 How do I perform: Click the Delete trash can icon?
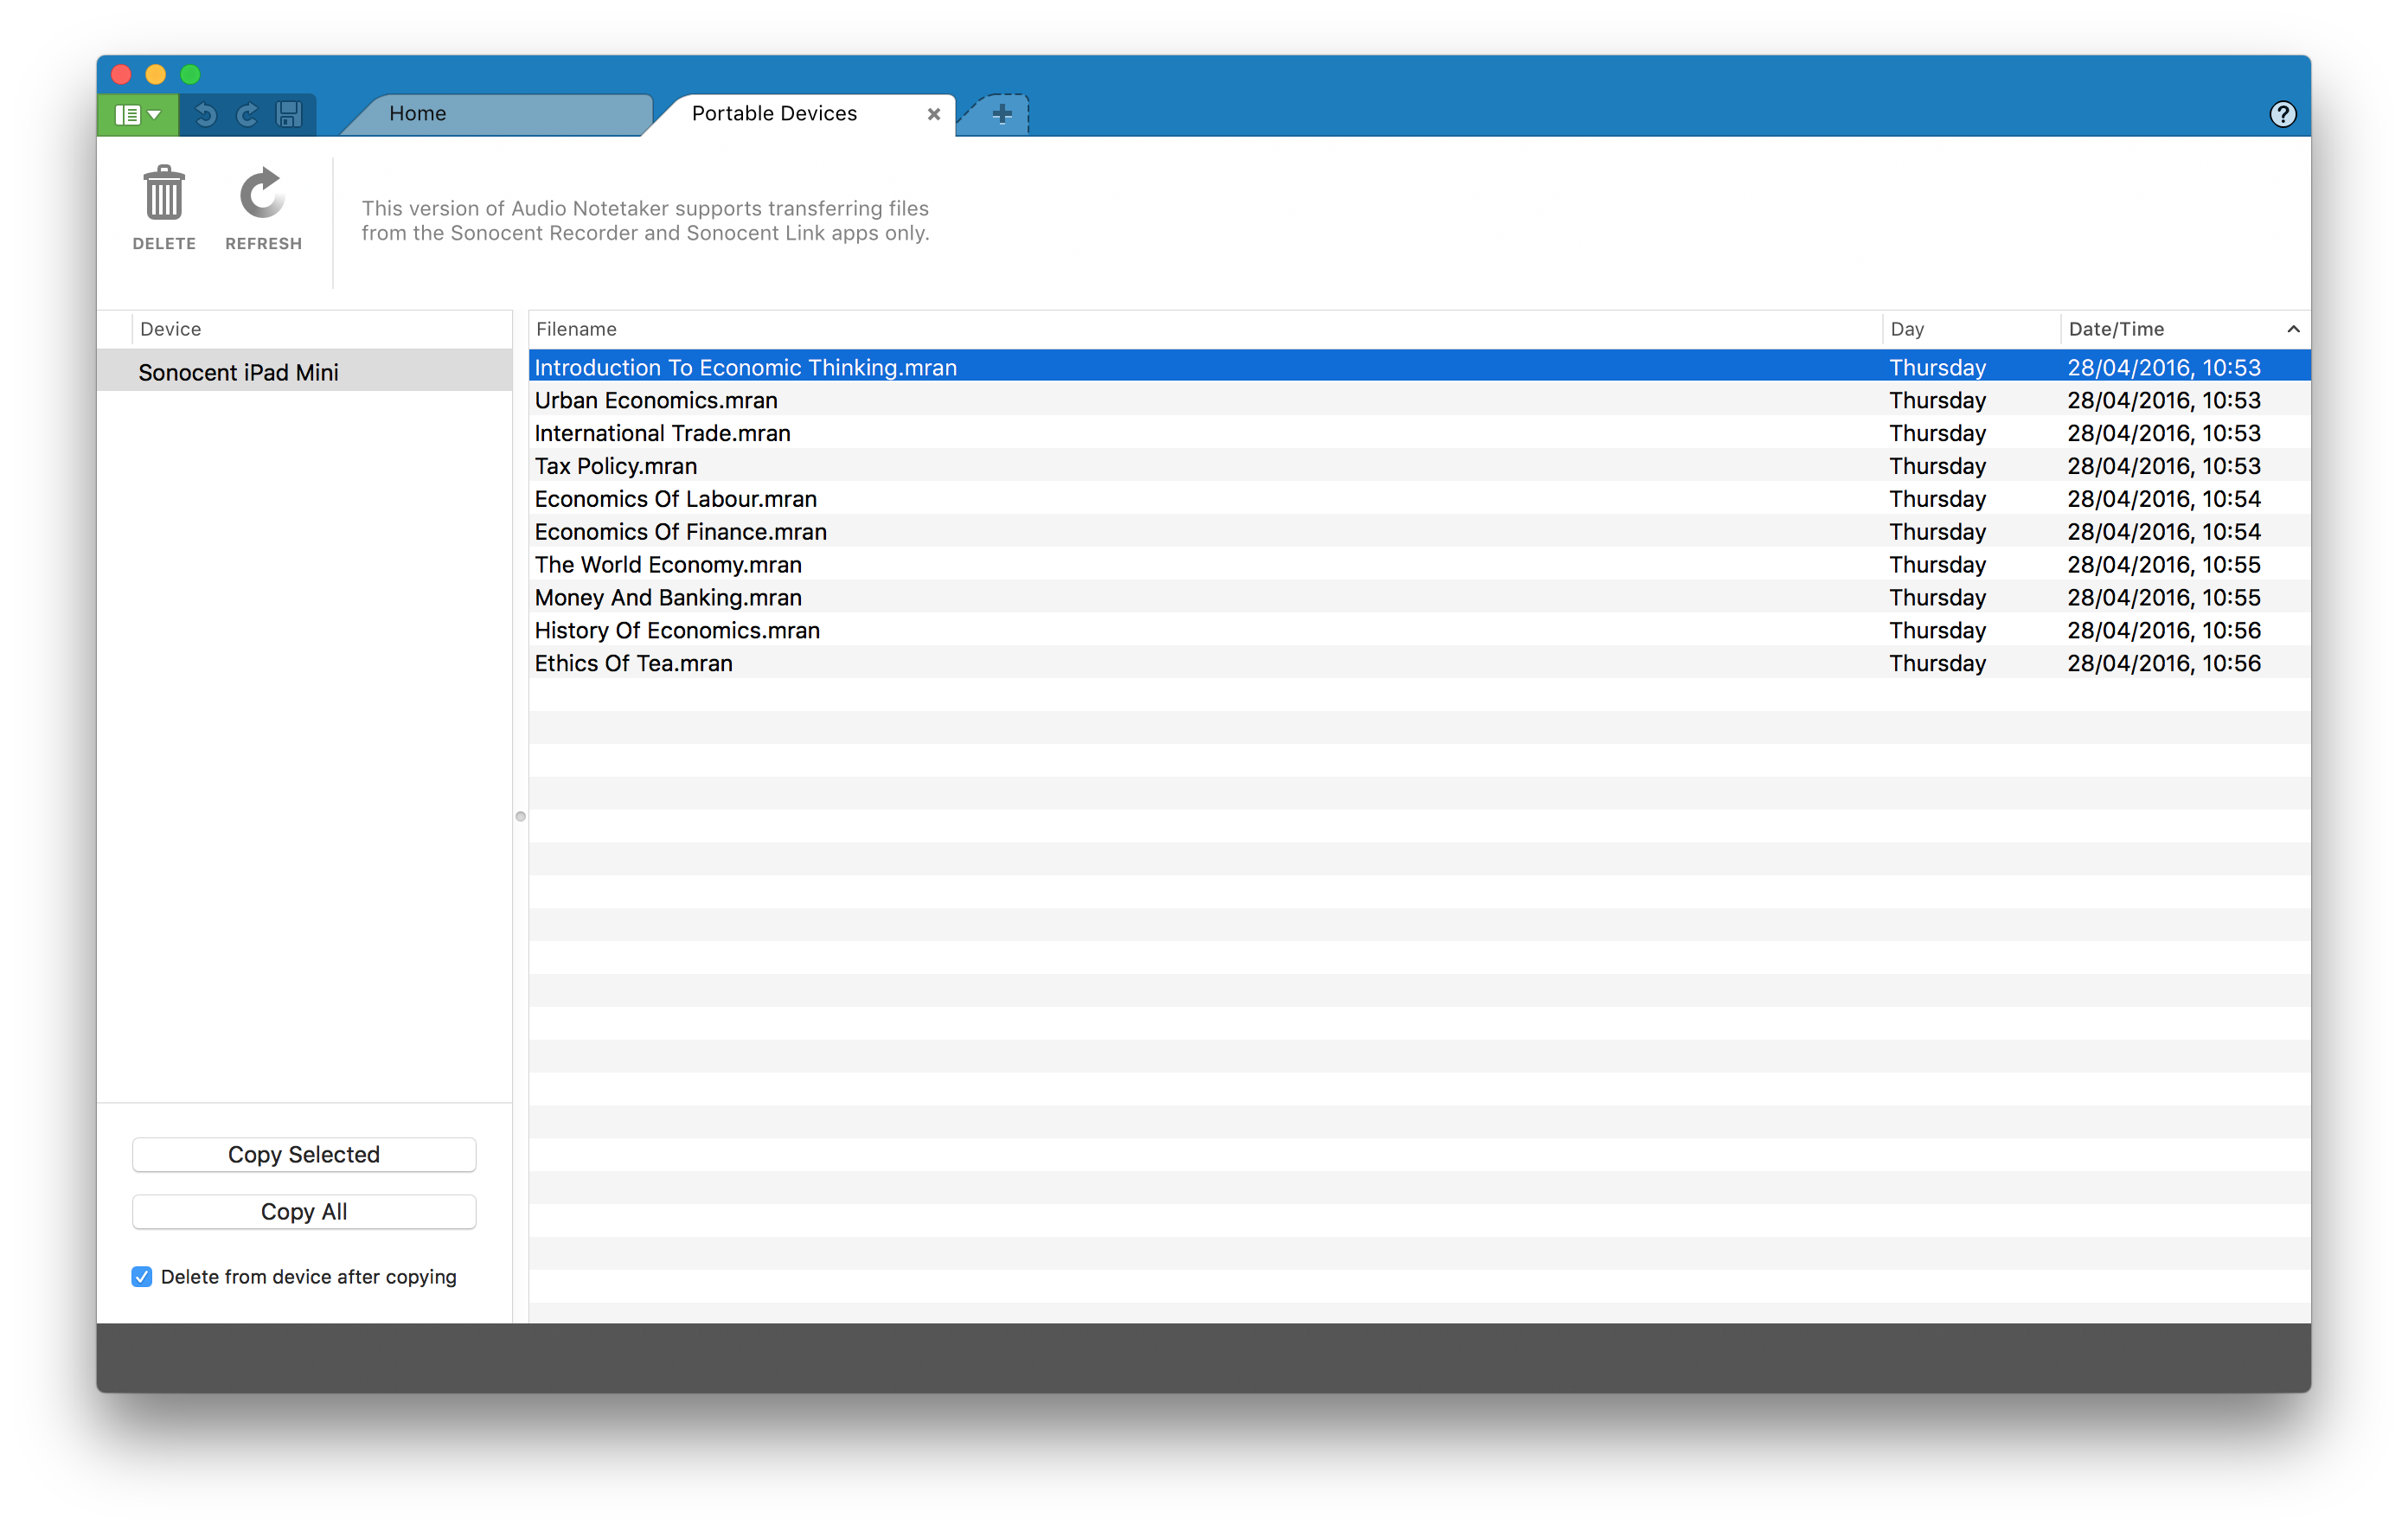pyautogui.click(x=164, y=194)
